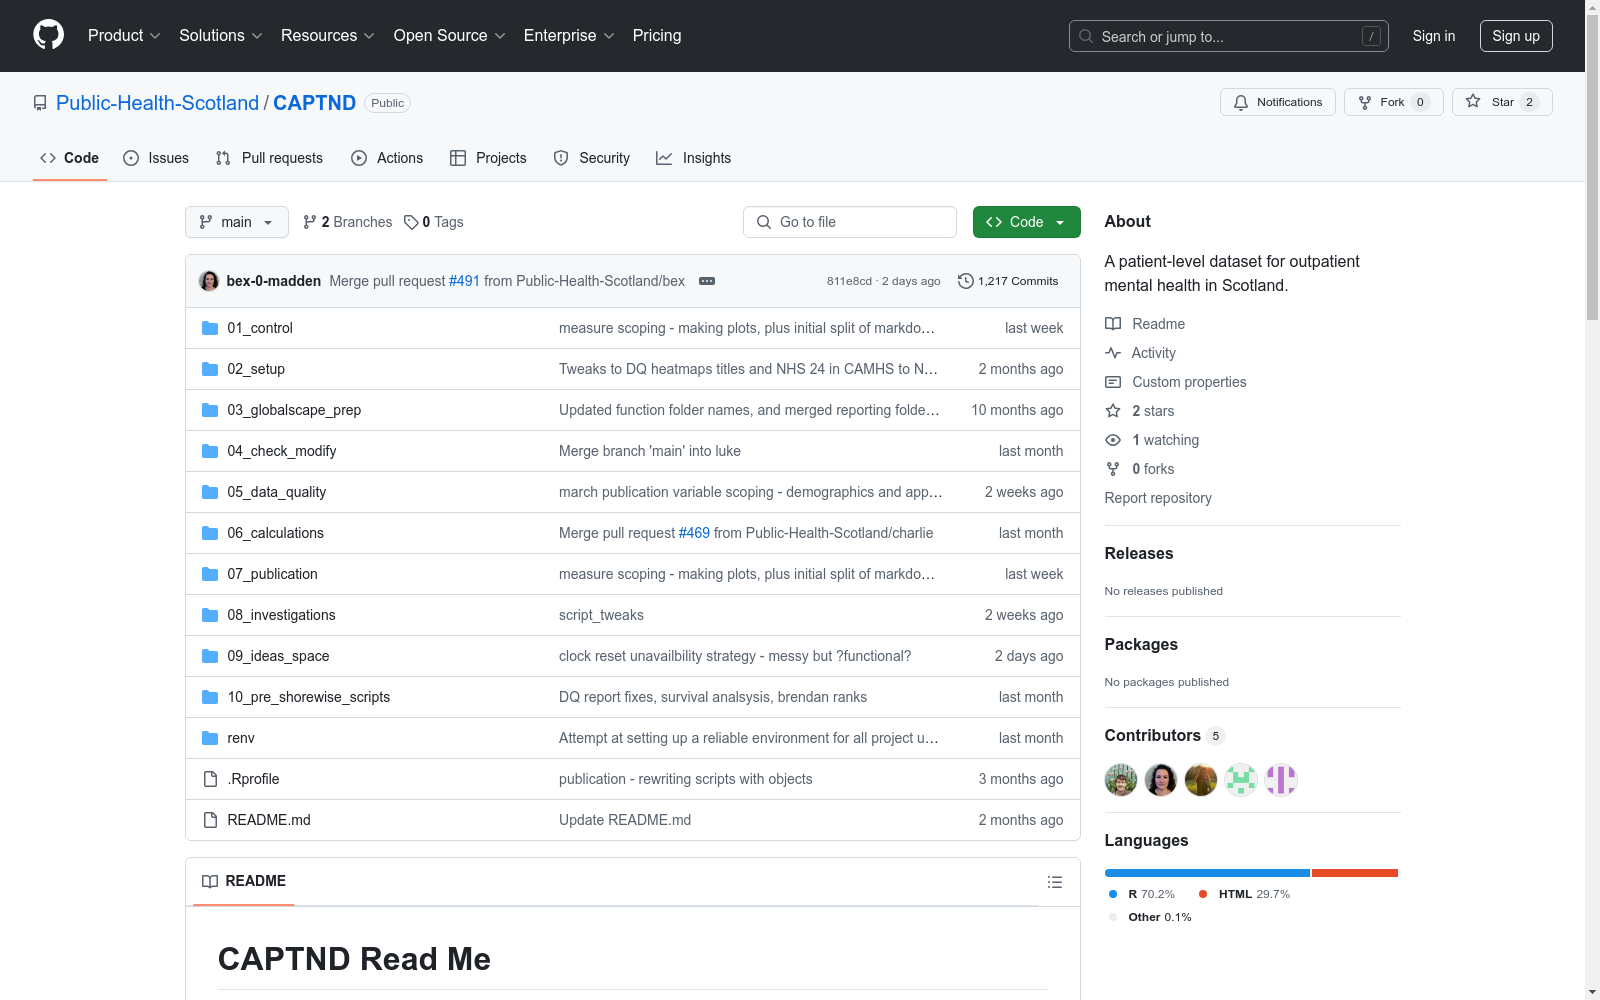The height and width of the screenshot is (1000, 1600).
Task: Click the purple pixel contributor avatar
Action: tap(1281, 779)
